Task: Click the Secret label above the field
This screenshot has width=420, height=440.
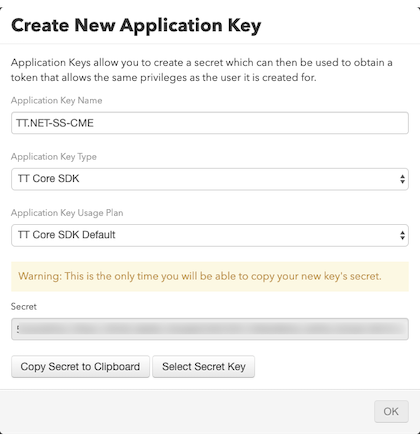Action: 24,306
